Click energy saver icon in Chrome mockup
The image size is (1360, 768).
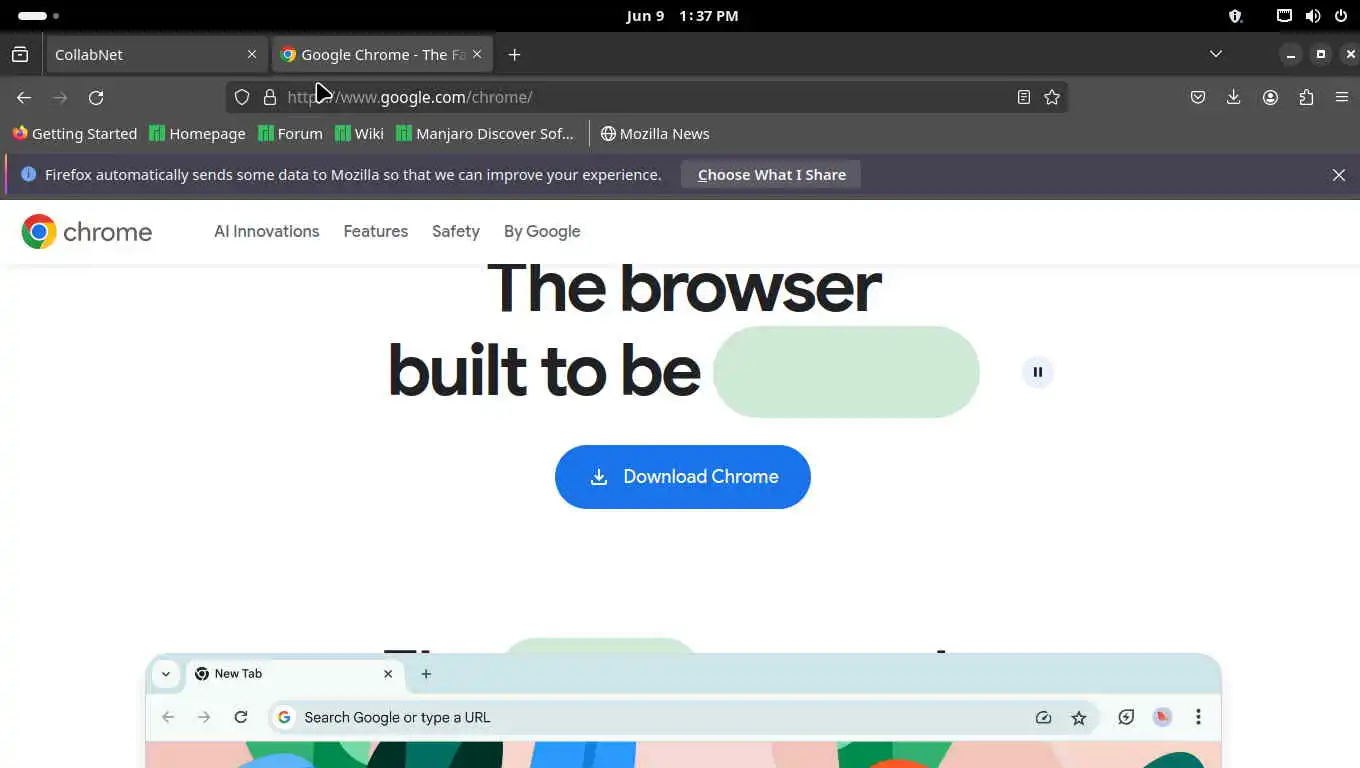1126,717
